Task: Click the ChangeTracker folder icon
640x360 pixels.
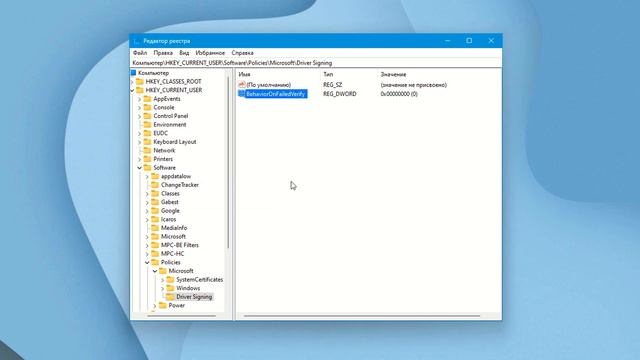Action: 155,185
